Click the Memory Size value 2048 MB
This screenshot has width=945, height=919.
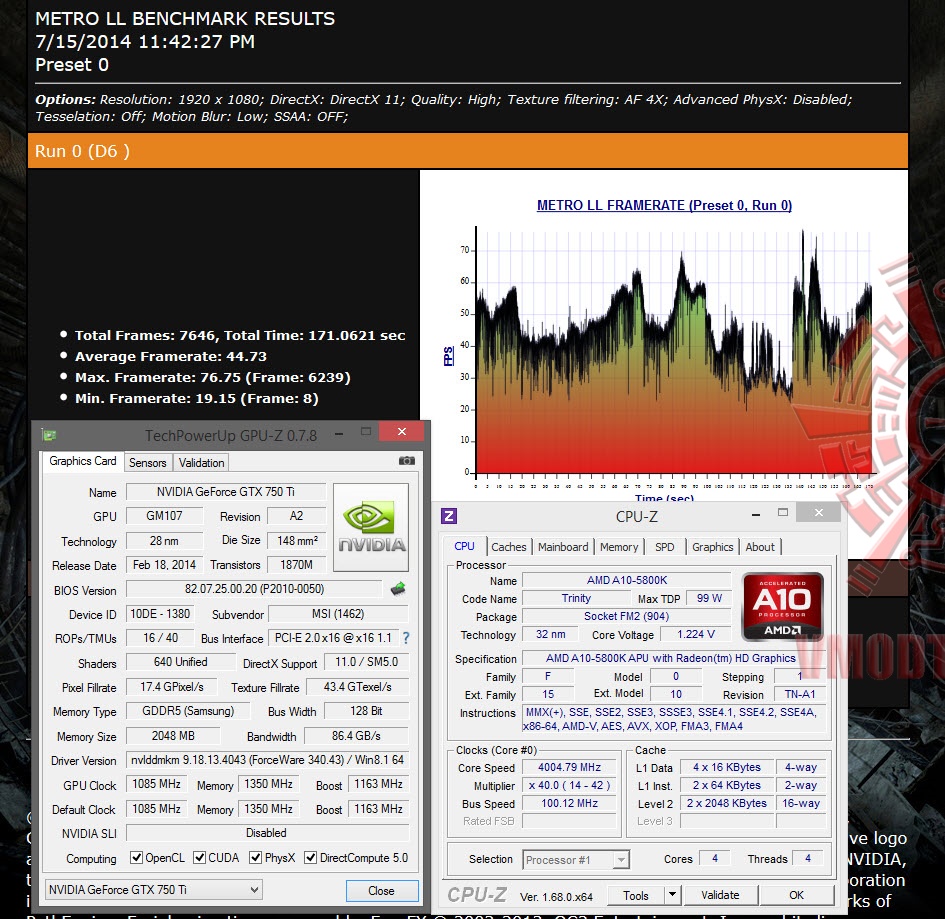(173, 736)
